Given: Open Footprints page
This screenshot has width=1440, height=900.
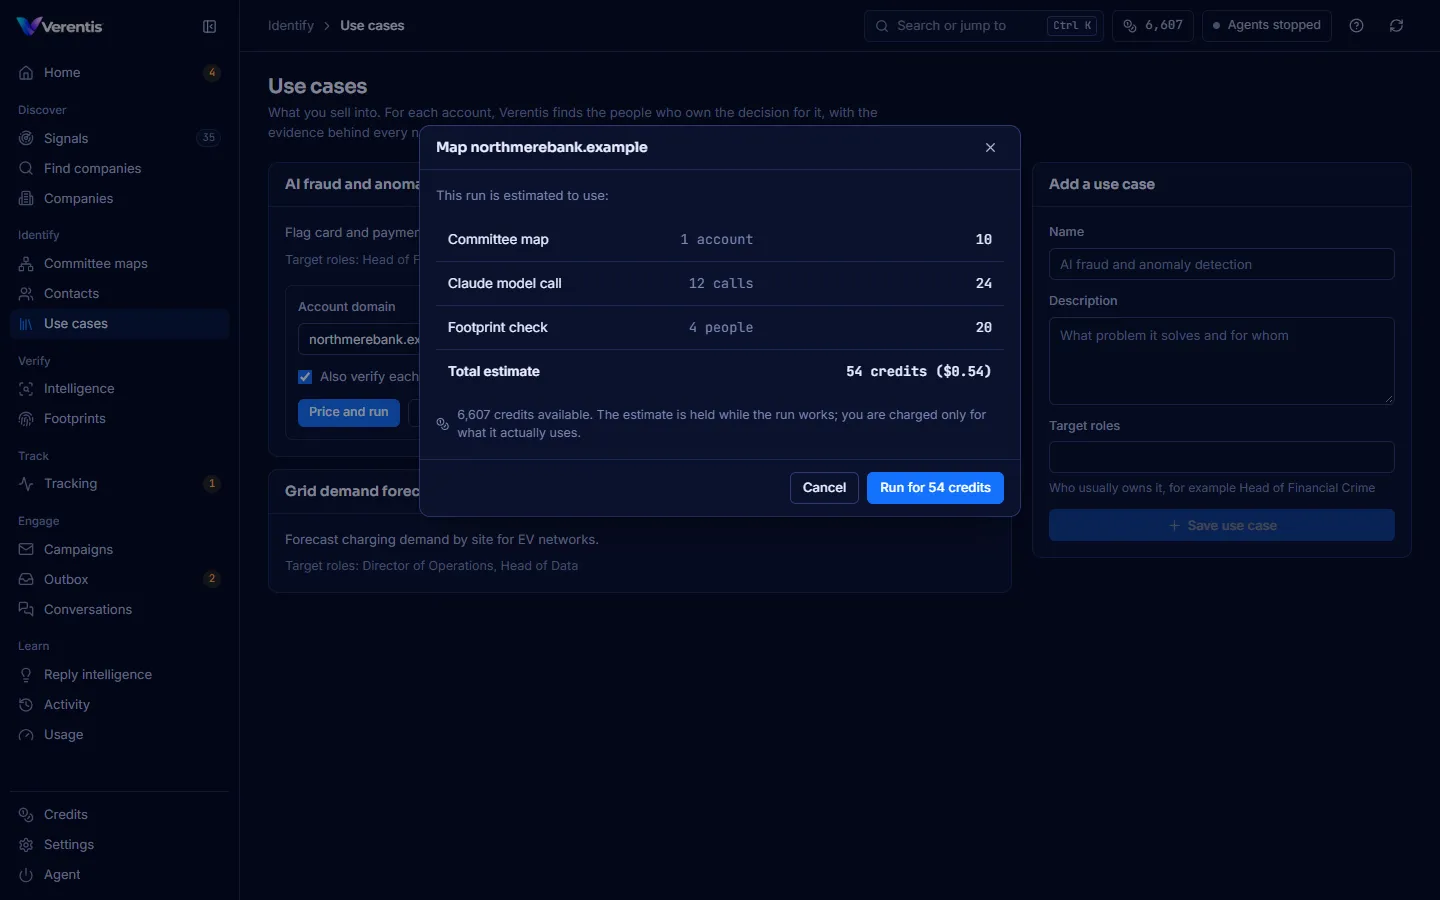Looking at the screenshot, I should click(x=119, y=418).
